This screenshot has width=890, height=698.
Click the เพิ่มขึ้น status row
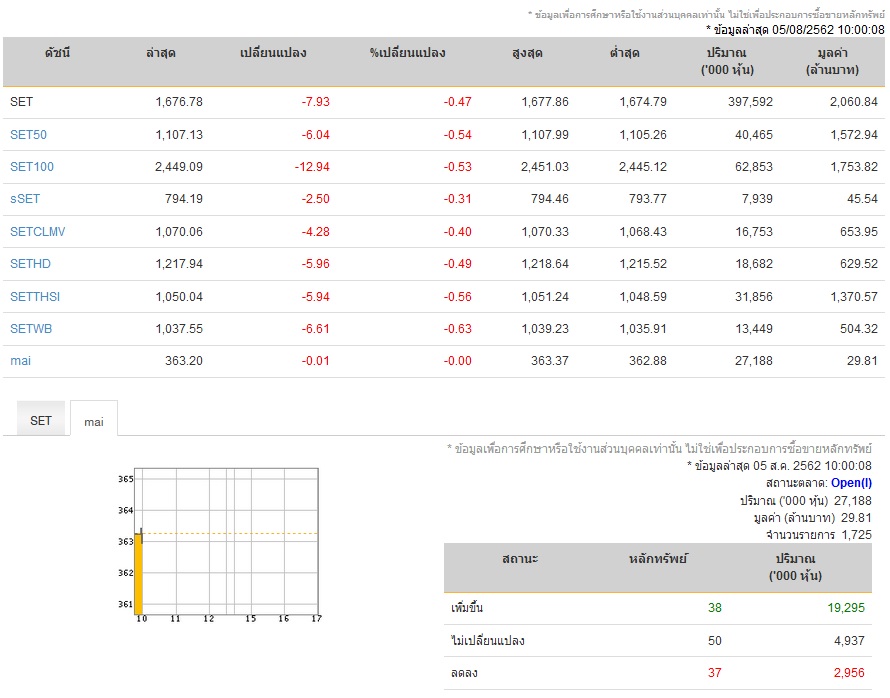pos(658,608)
